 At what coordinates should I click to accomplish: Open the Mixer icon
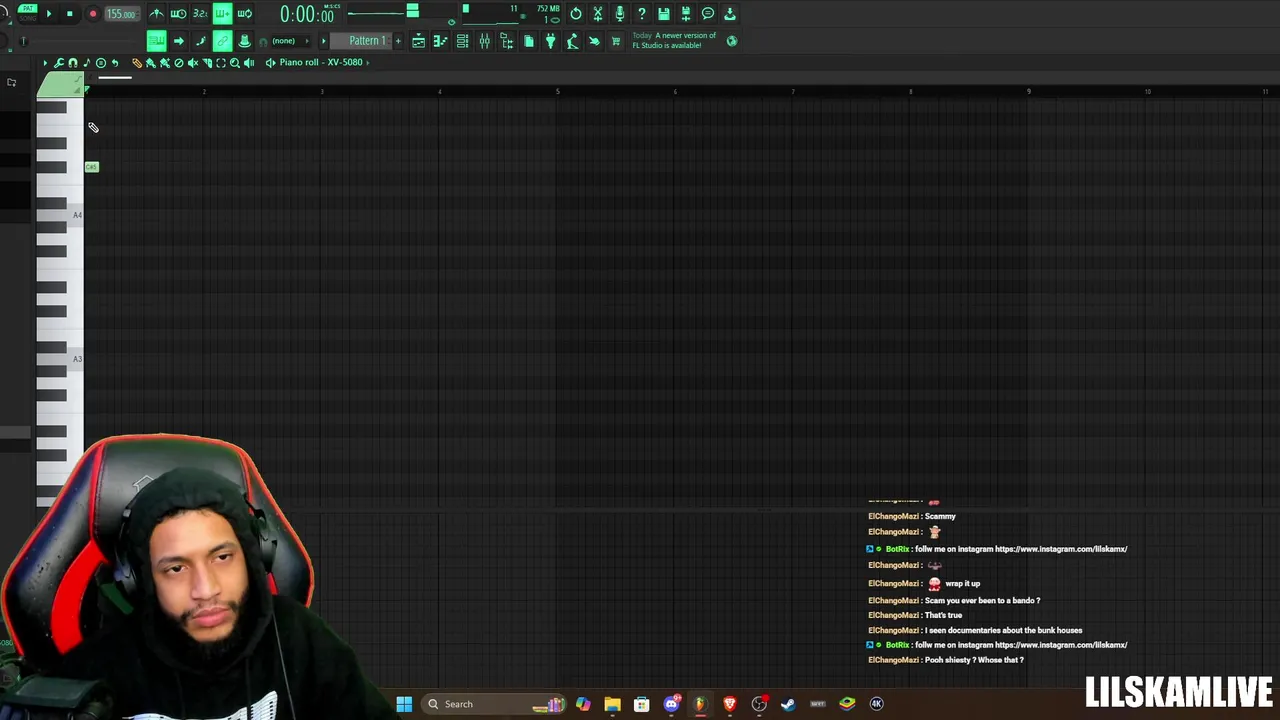click(x=485, y=41)
